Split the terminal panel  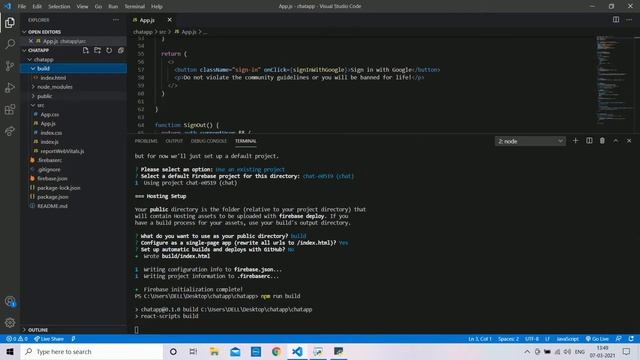tap(589, 140)
